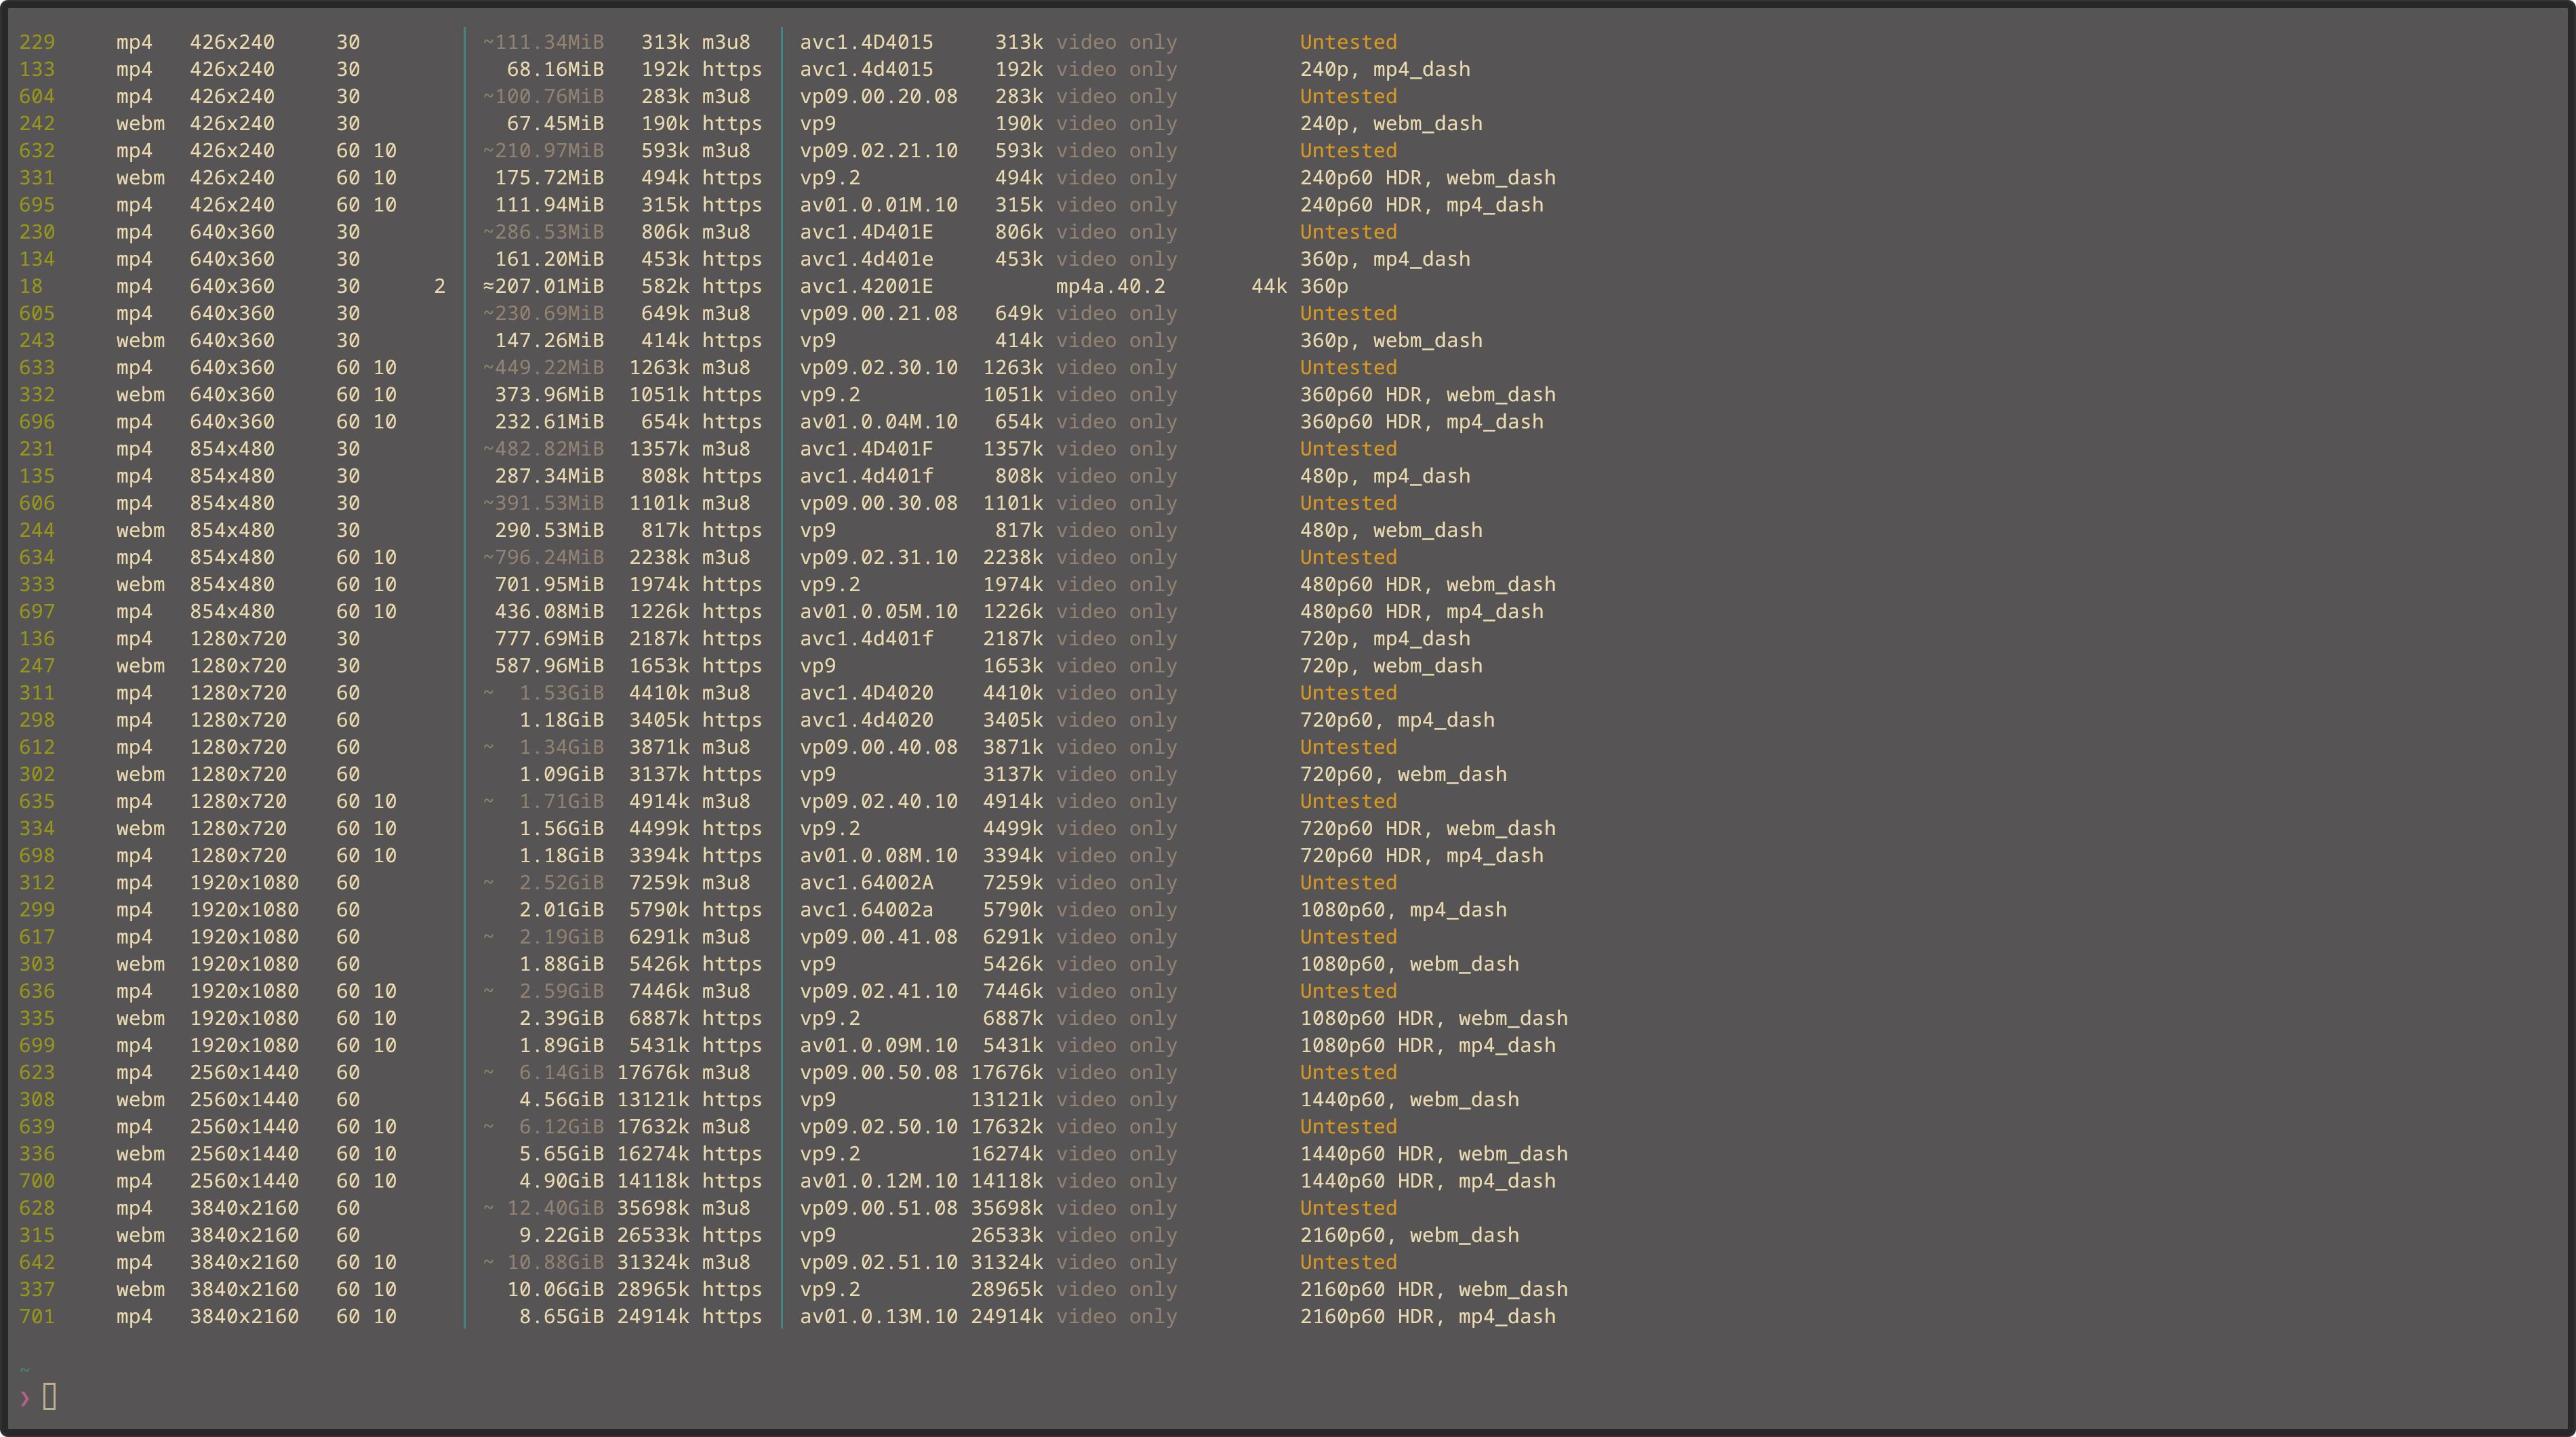
Task: Click the 1080p60, webm_dash label
Action: [x=1409, y=964]
